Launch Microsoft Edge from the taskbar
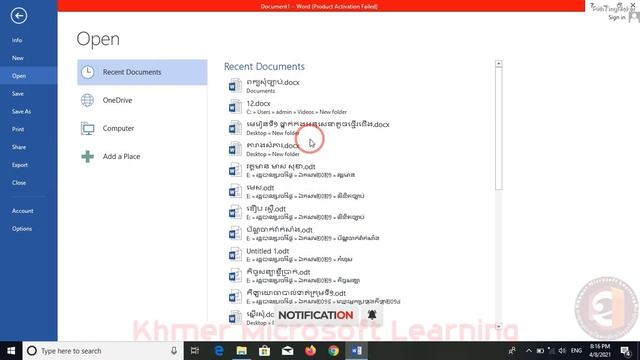This screenshot has height=360, width=640. point(219,351)
